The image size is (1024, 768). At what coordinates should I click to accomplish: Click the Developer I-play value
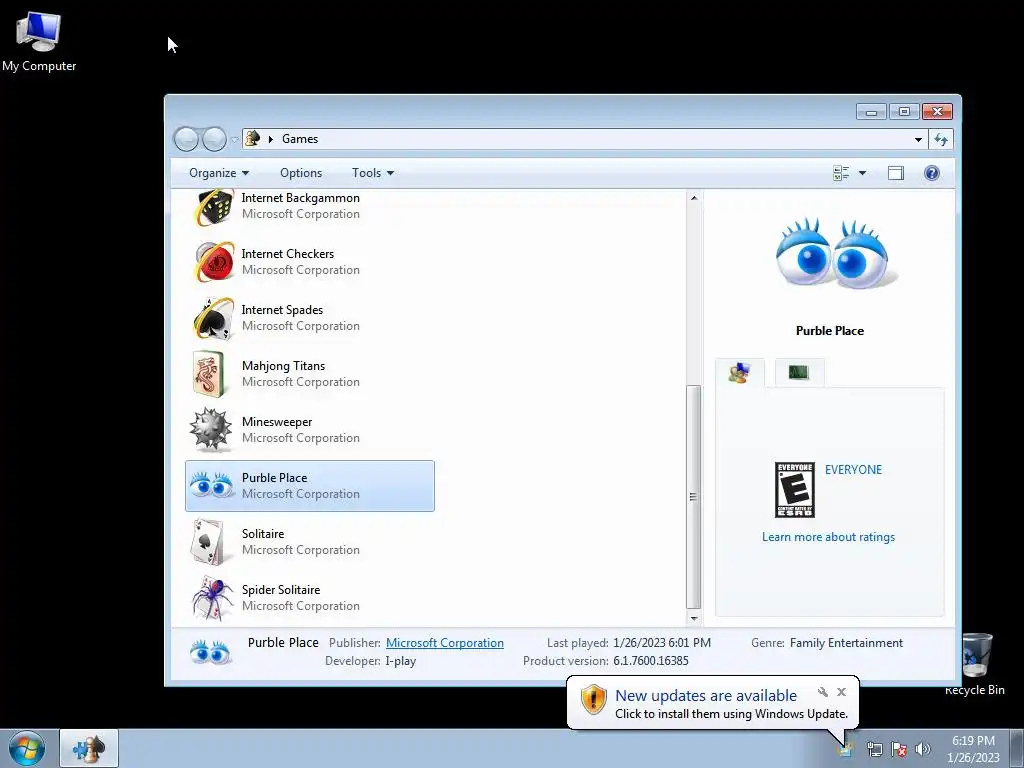pos(400,661)
